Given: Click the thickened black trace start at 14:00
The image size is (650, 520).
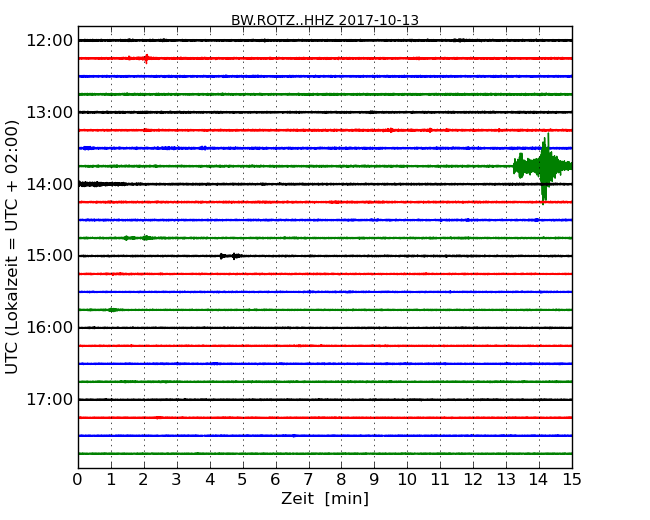Looking at the screenshot, I should [104, 184].
